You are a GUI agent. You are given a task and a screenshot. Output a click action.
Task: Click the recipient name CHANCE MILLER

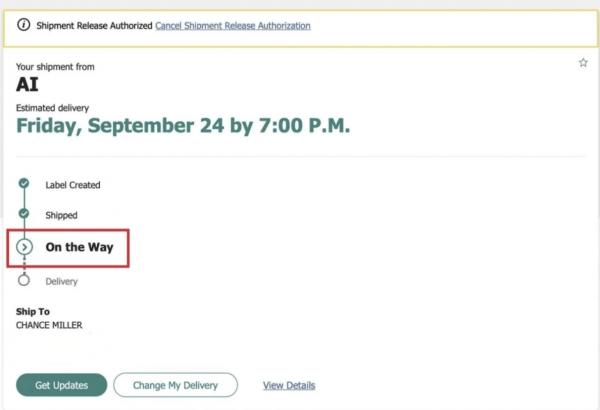(x=50, y=325)
